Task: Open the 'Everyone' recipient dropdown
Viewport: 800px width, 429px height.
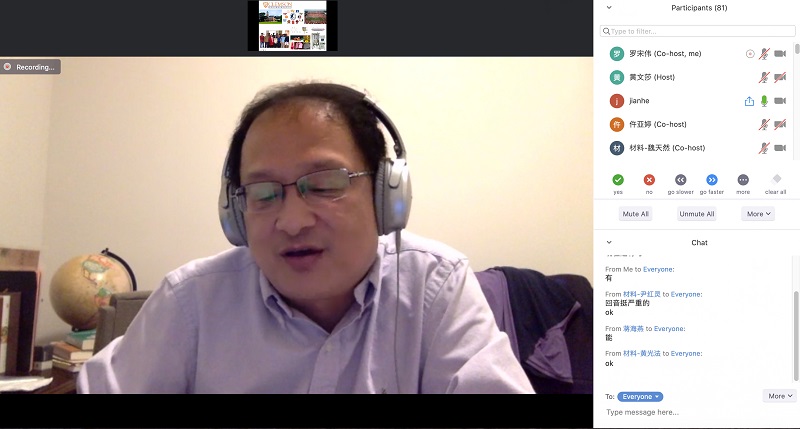Action: click(640, 396)
